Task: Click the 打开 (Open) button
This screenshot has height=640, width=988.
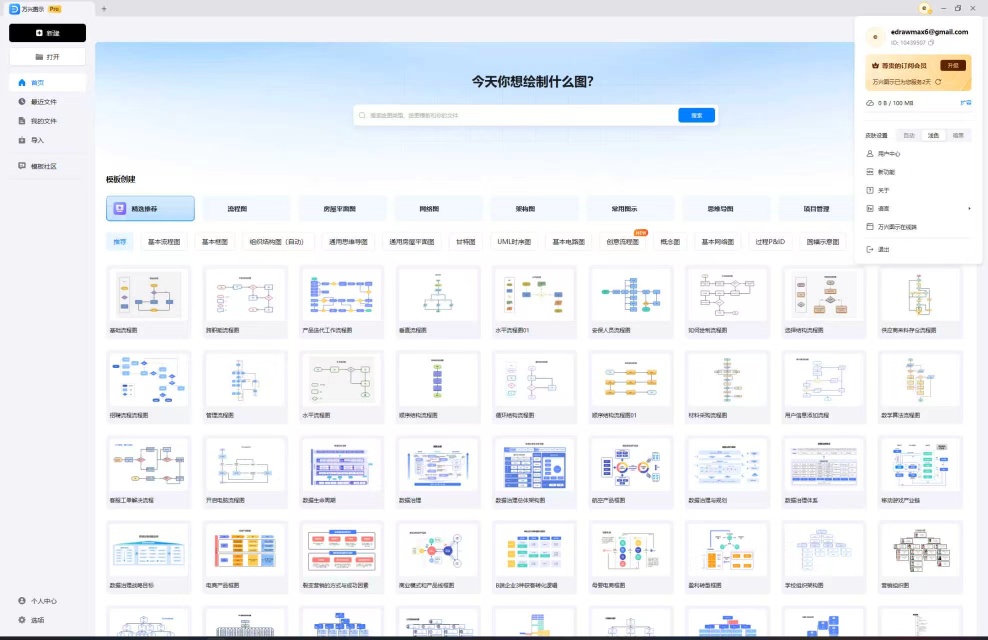Action: tap(47, 57)
